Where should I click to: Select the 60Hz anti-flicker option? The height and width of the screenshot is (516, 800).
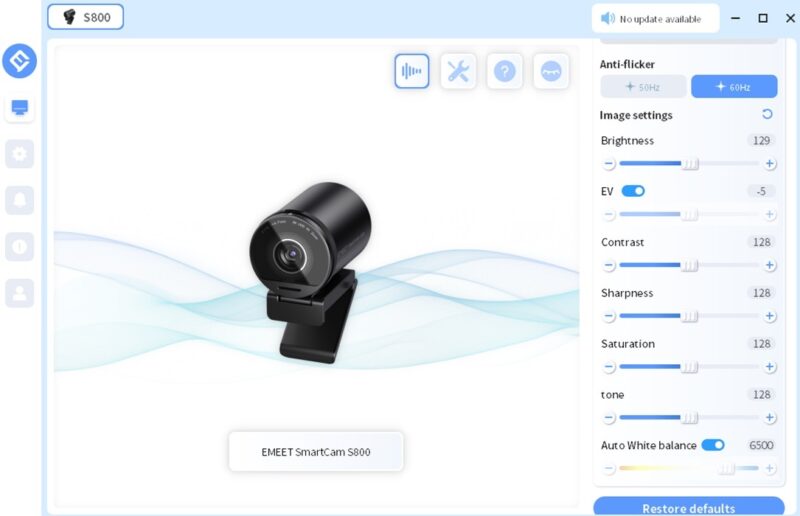tap(734, 87)
